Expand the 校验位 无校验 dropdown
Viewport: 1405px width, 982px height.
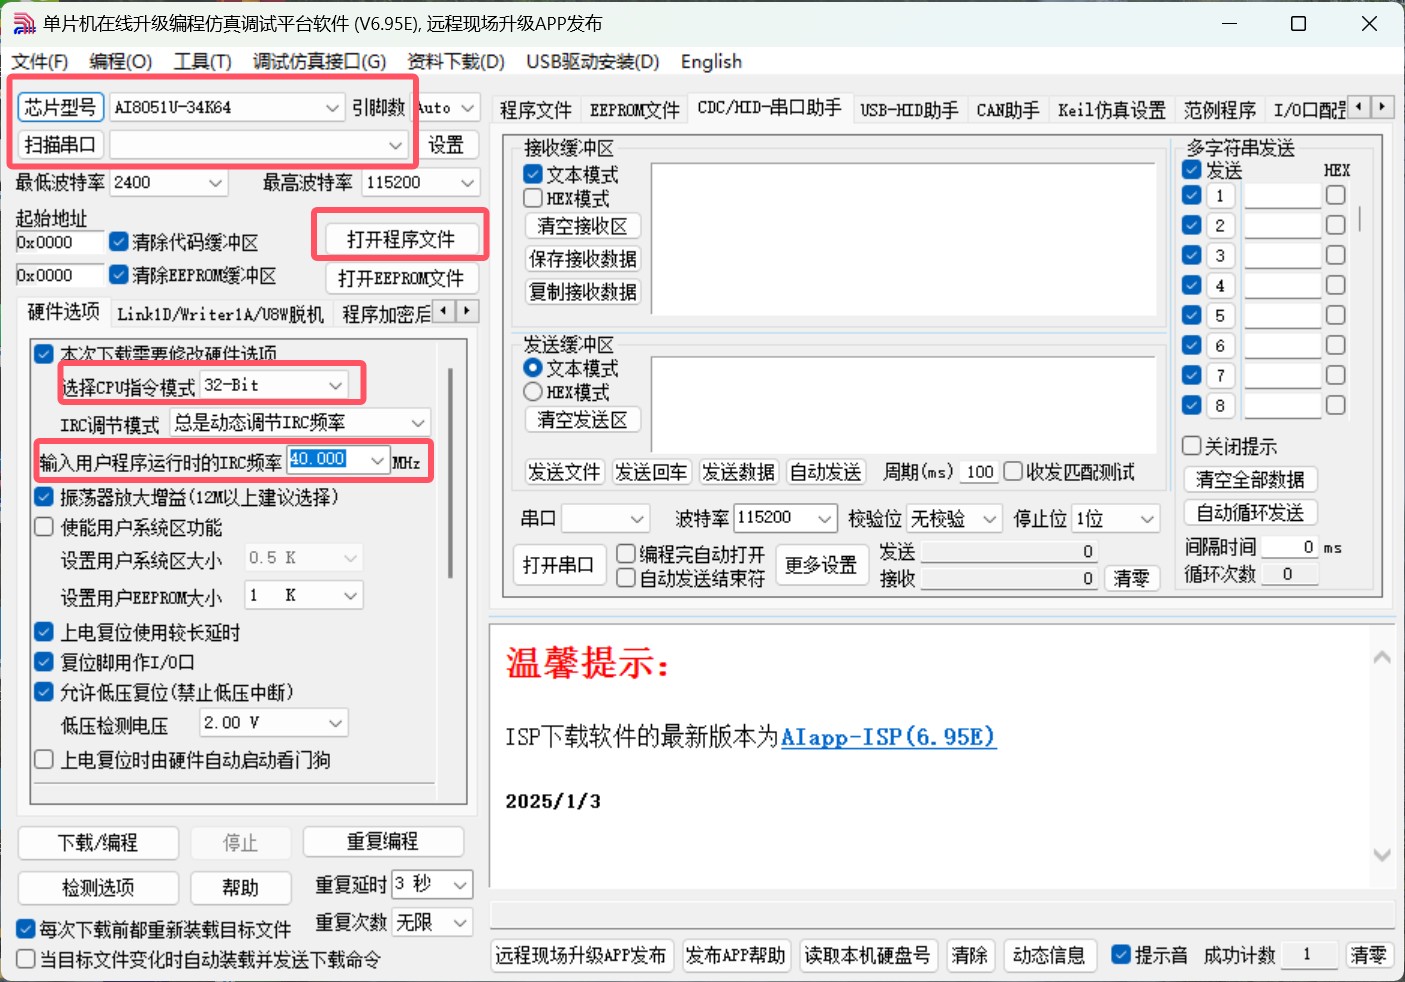(989, 518)
